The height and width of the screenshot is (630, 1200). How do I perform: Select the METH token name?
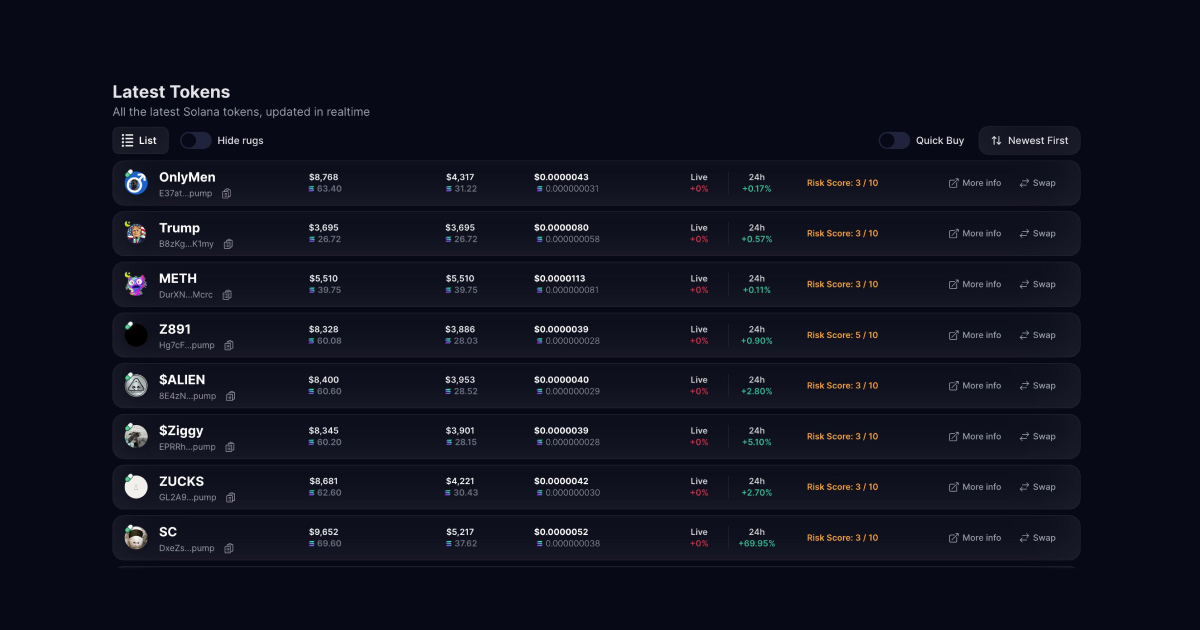(178, 278)
